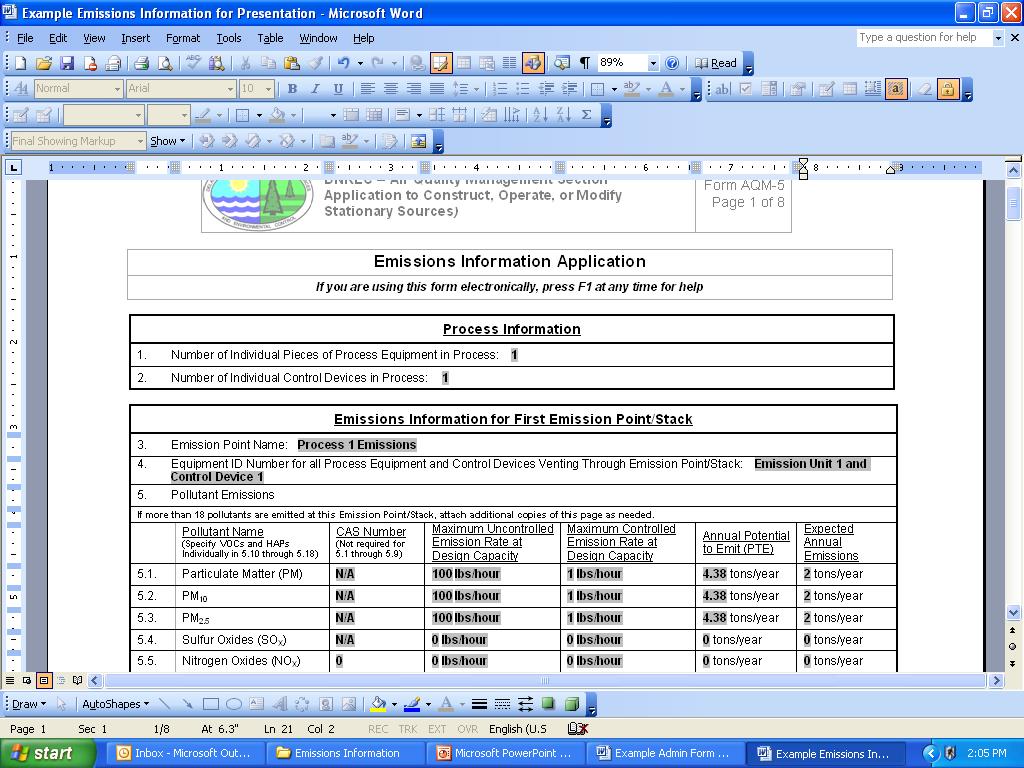Apply Underline formatting

coord(338,89)
